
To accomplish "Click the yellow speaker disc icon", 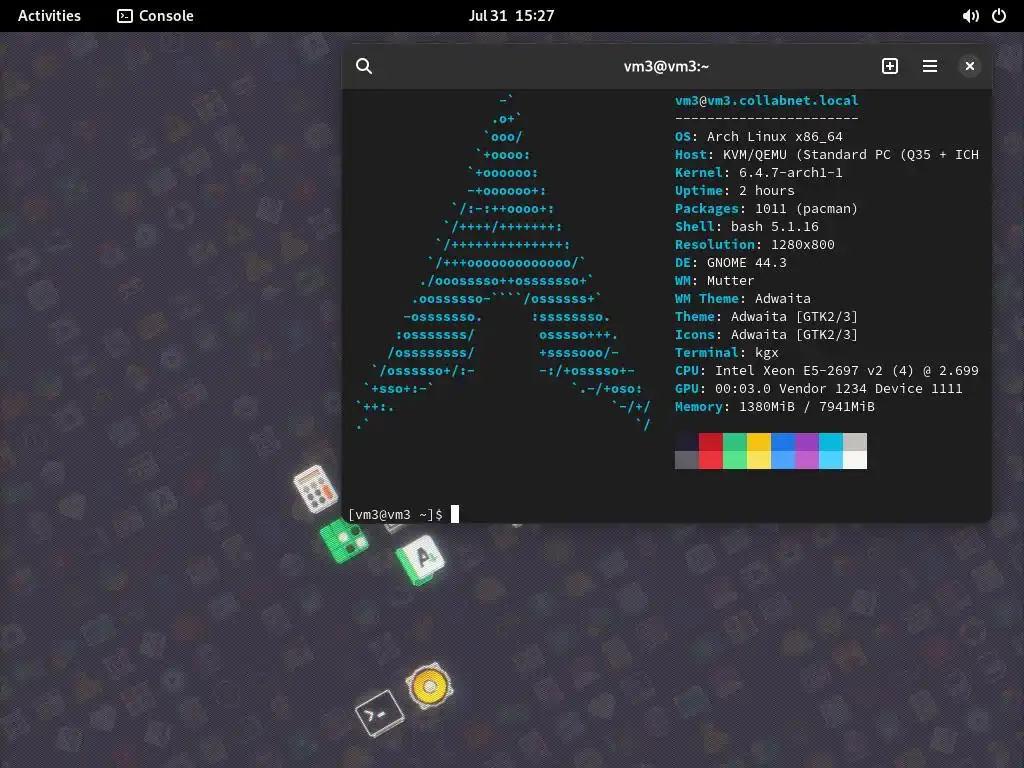I will pyautogui.click(x=429, y=686).
